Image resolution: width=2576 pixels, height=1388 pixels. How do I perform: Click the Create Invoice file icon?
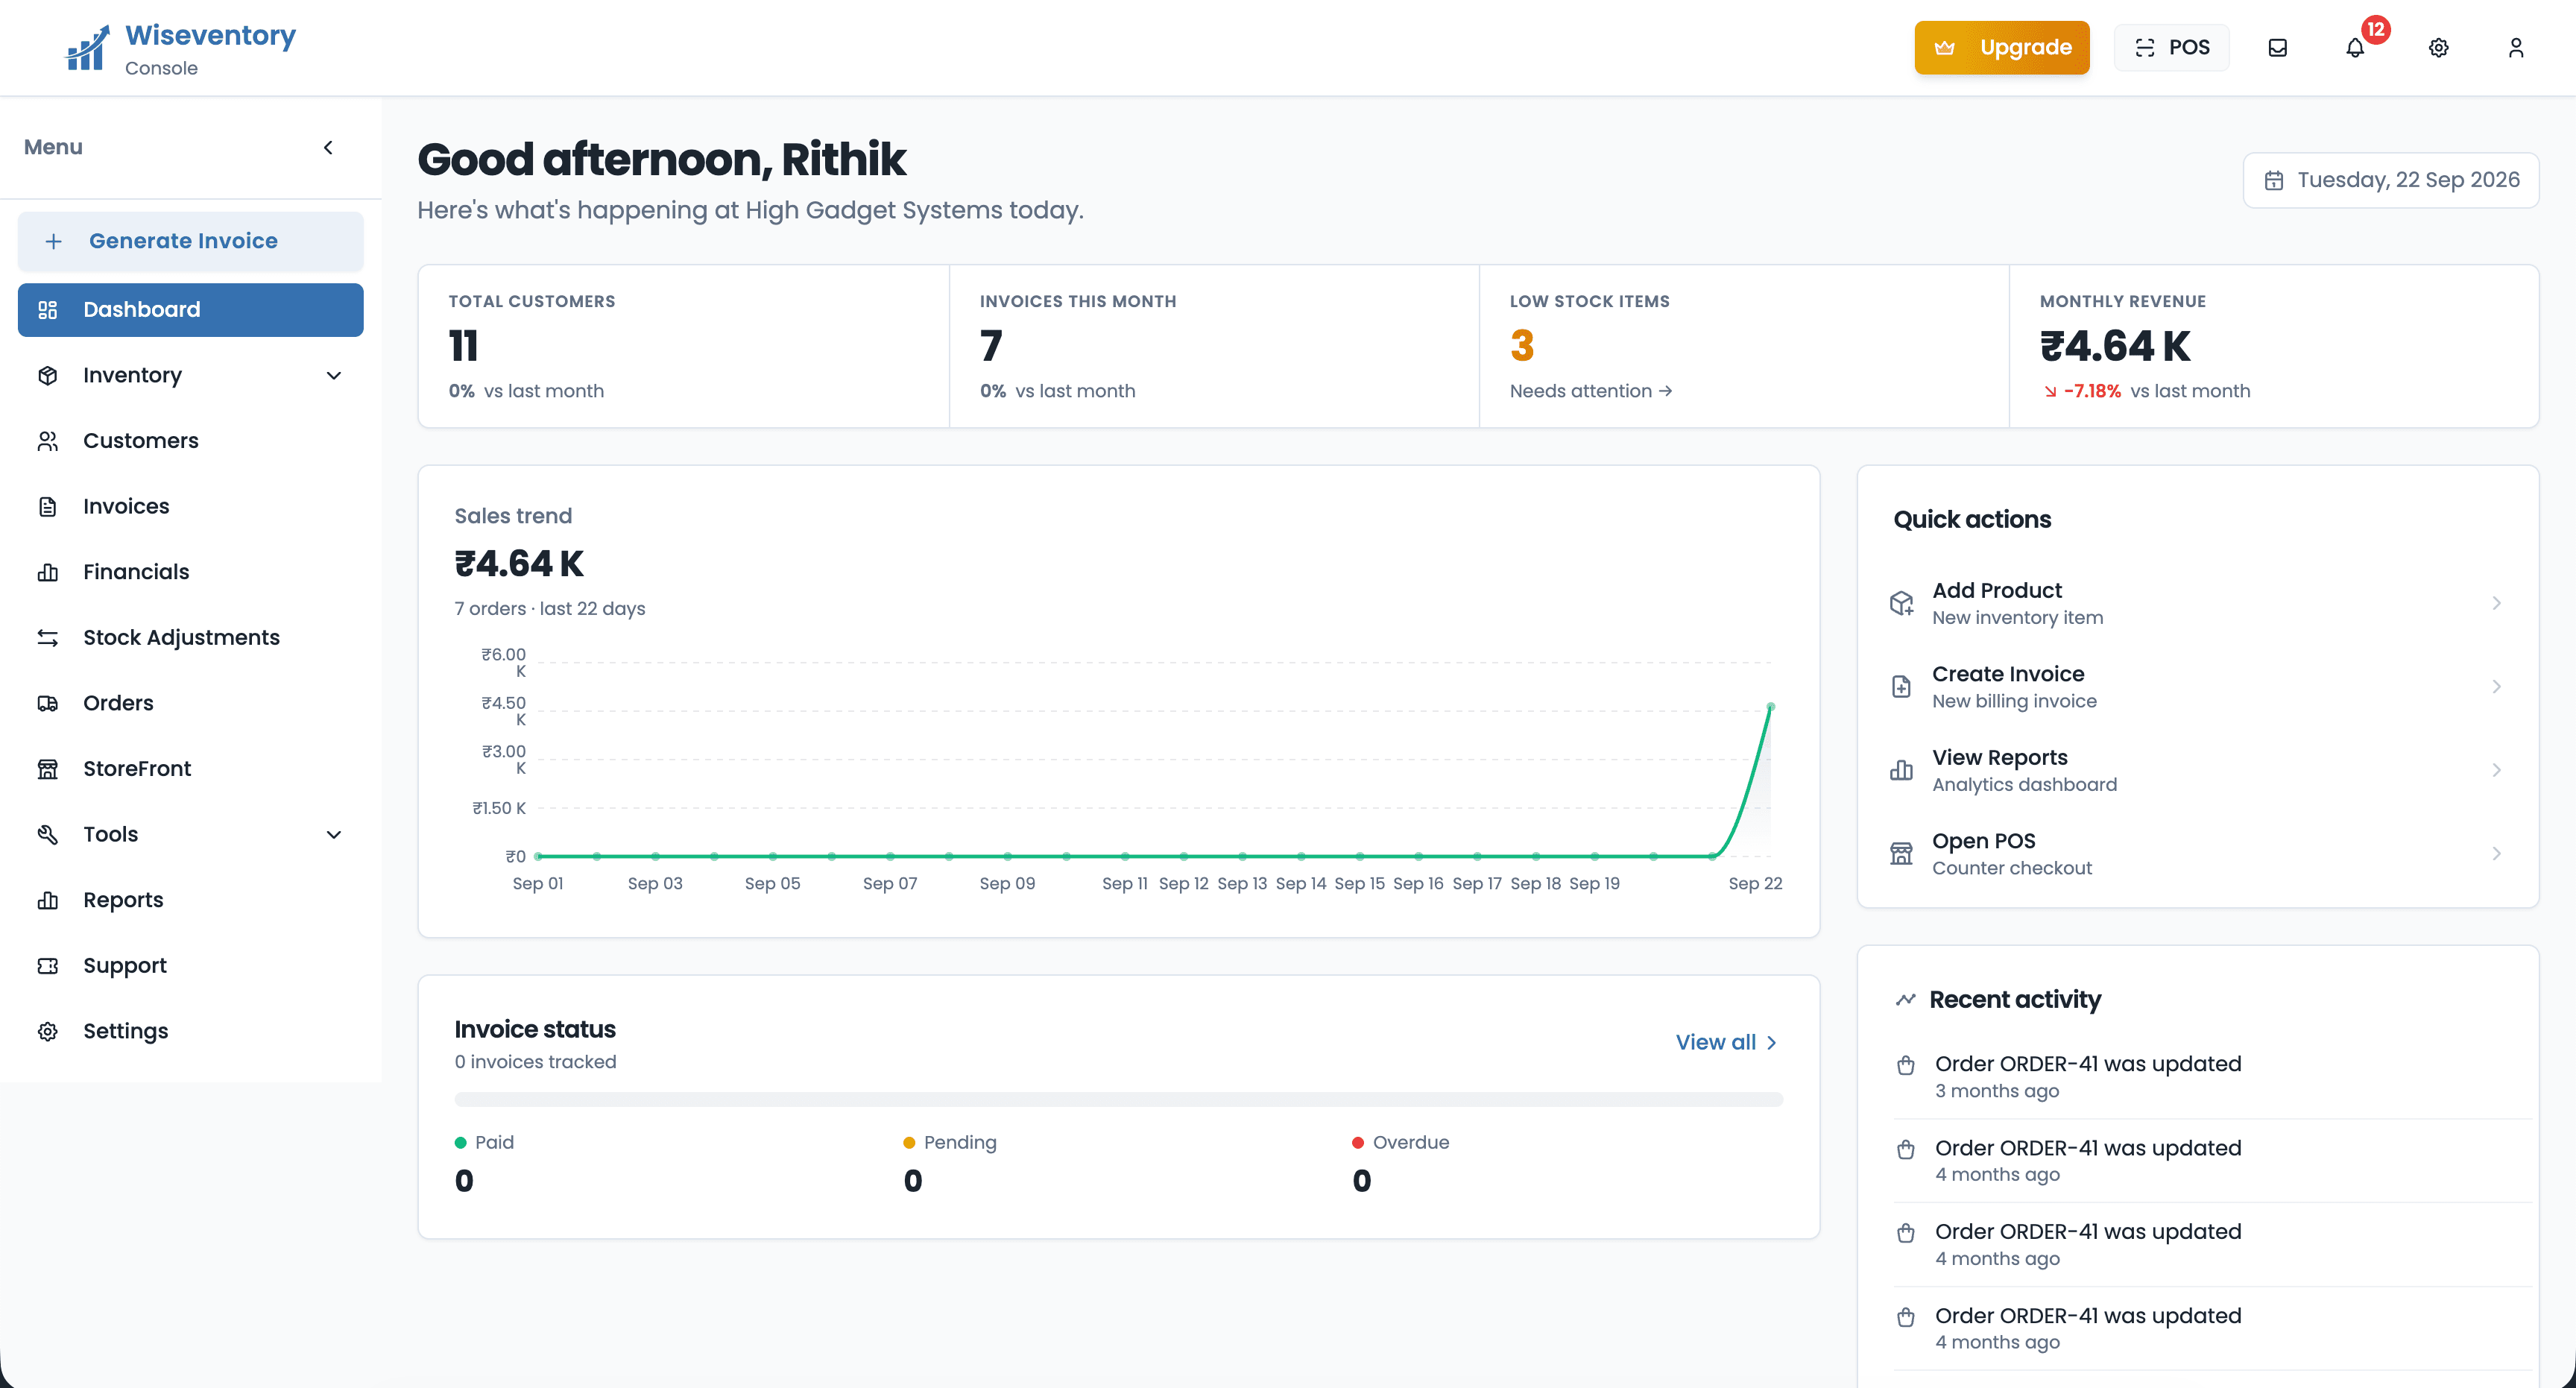pos(1901,687)
